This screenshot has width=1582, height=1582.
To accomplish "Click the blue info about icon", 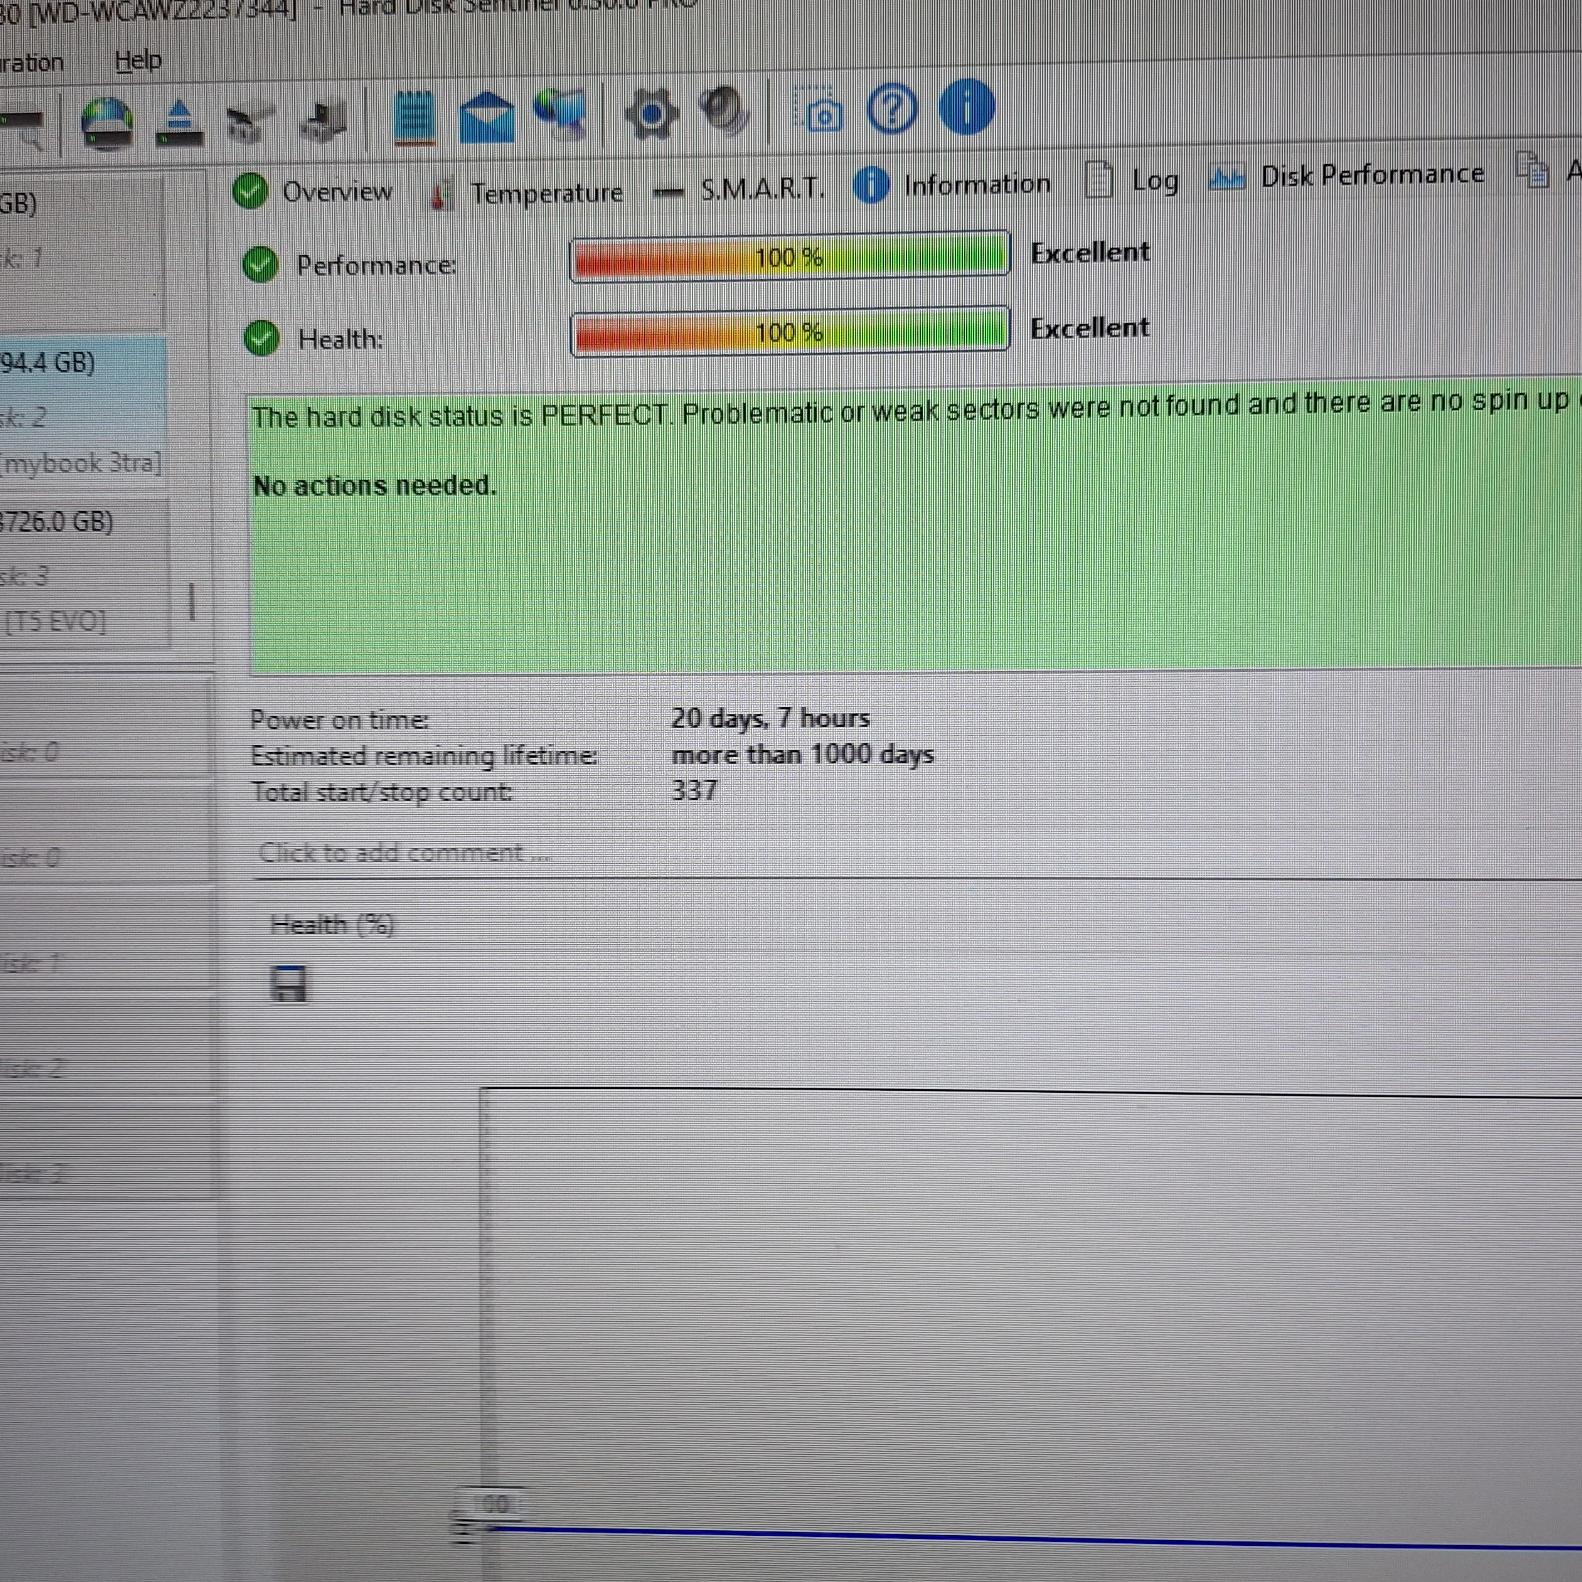I will (966, 107).
